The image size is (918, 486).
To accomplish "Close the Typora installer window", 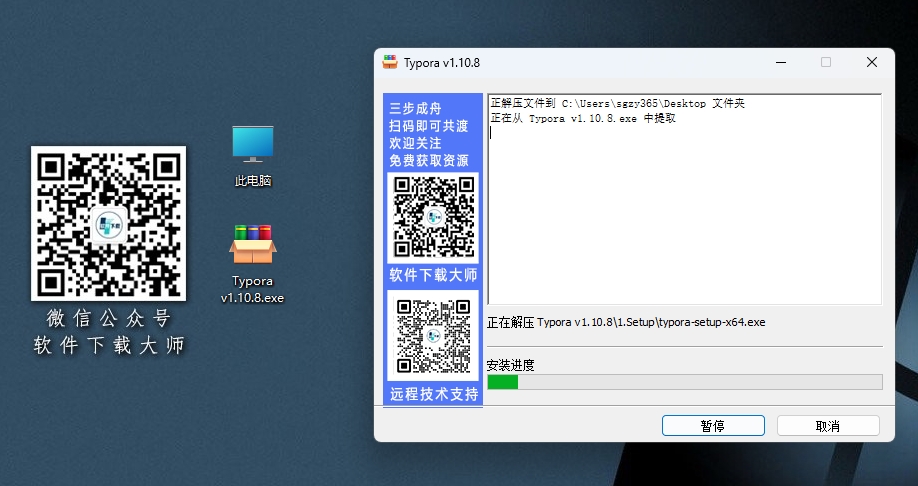I will tap(872, 62).
